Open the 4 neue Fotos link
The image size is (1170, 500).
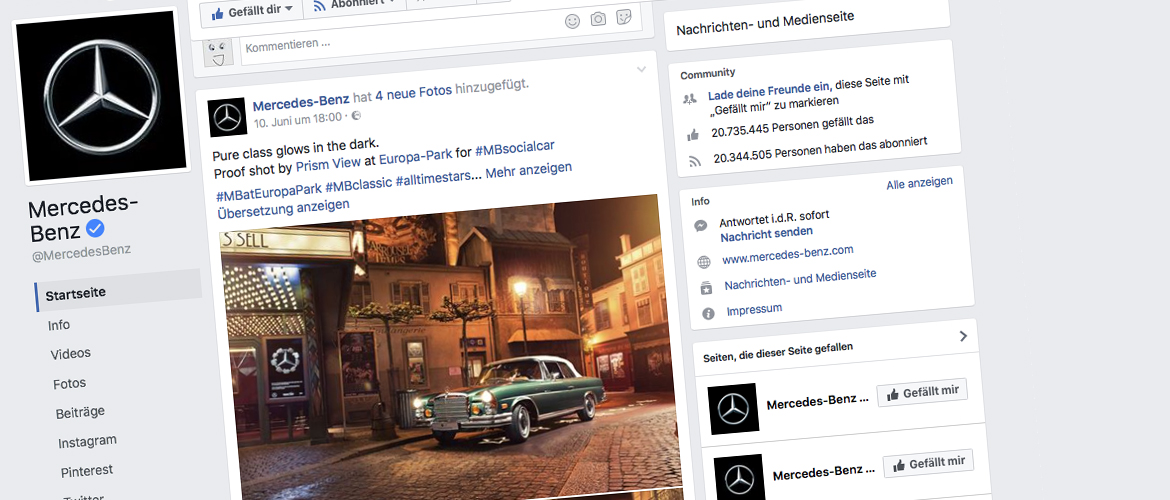[x=413, y=91]
